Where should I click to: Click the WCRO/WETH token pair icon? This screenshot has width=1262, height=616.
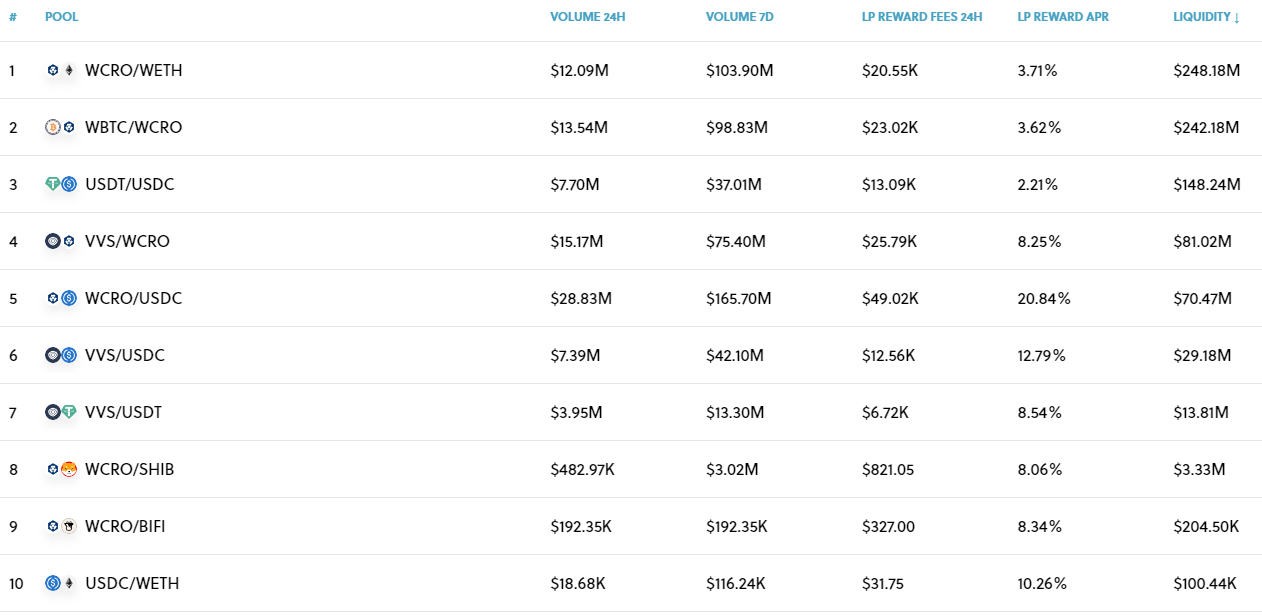pos(61,70)
